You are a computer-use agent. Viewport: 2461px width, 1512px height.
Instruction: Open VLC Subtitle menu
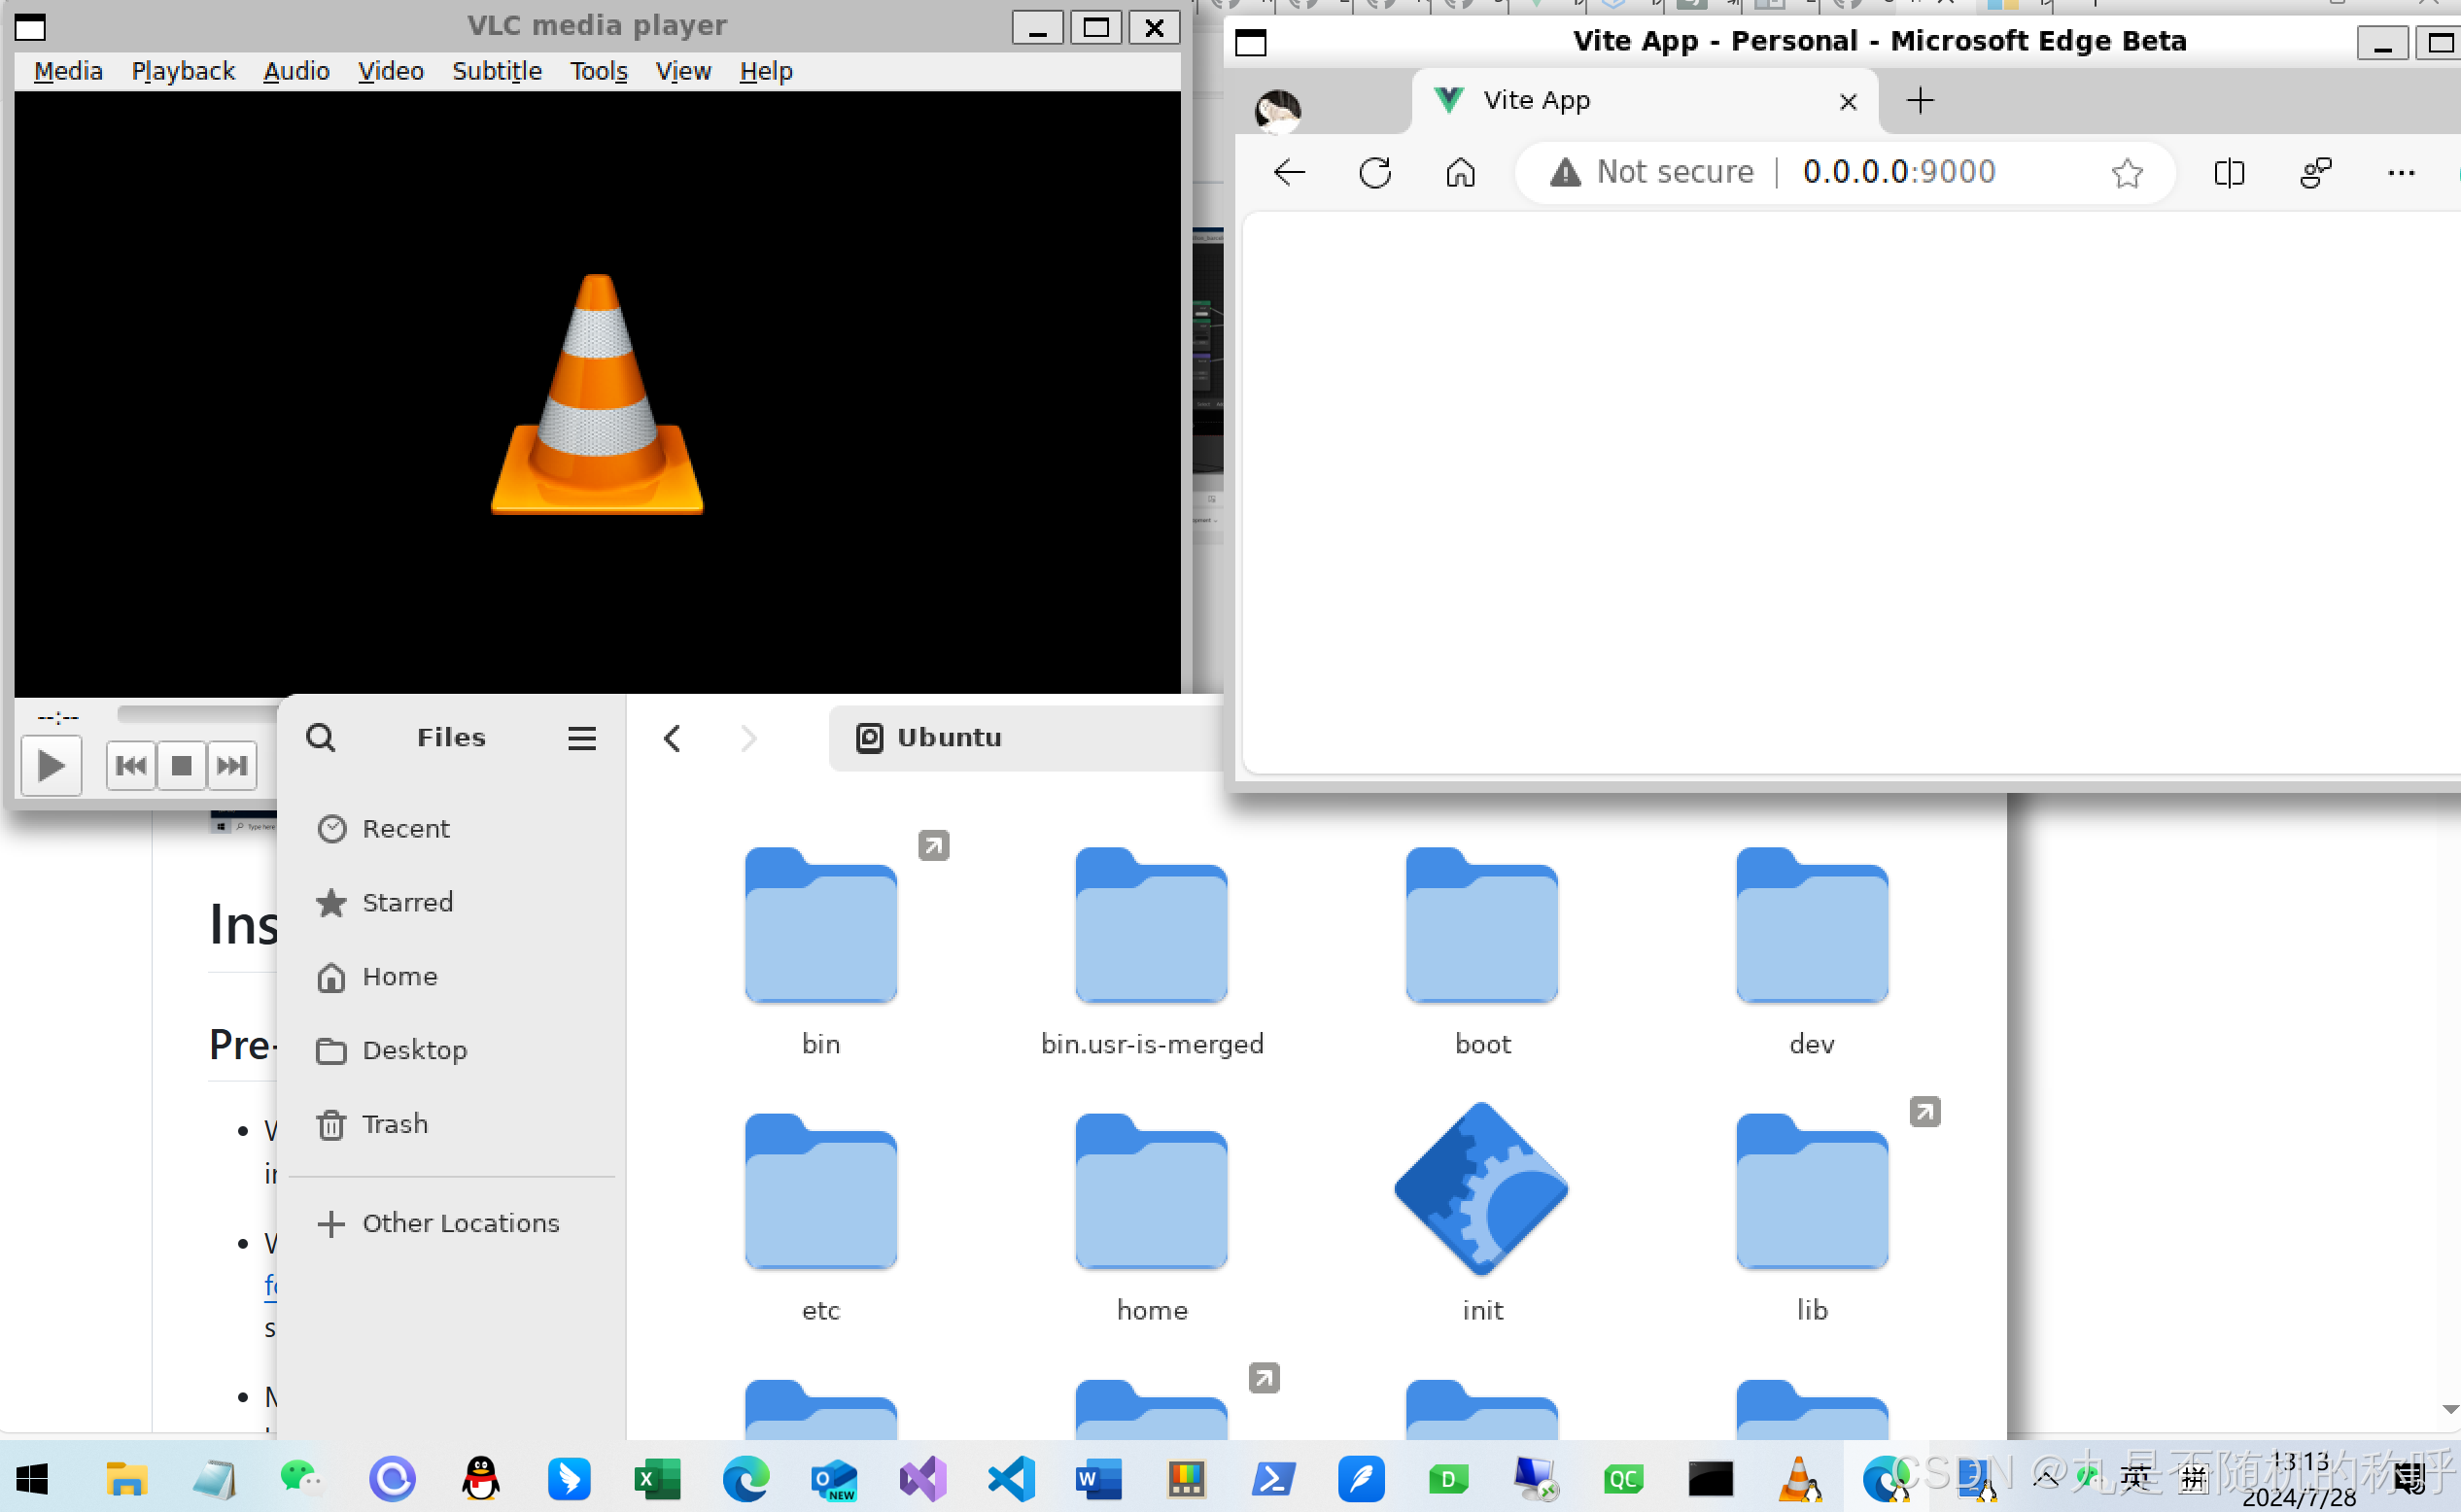497,71
